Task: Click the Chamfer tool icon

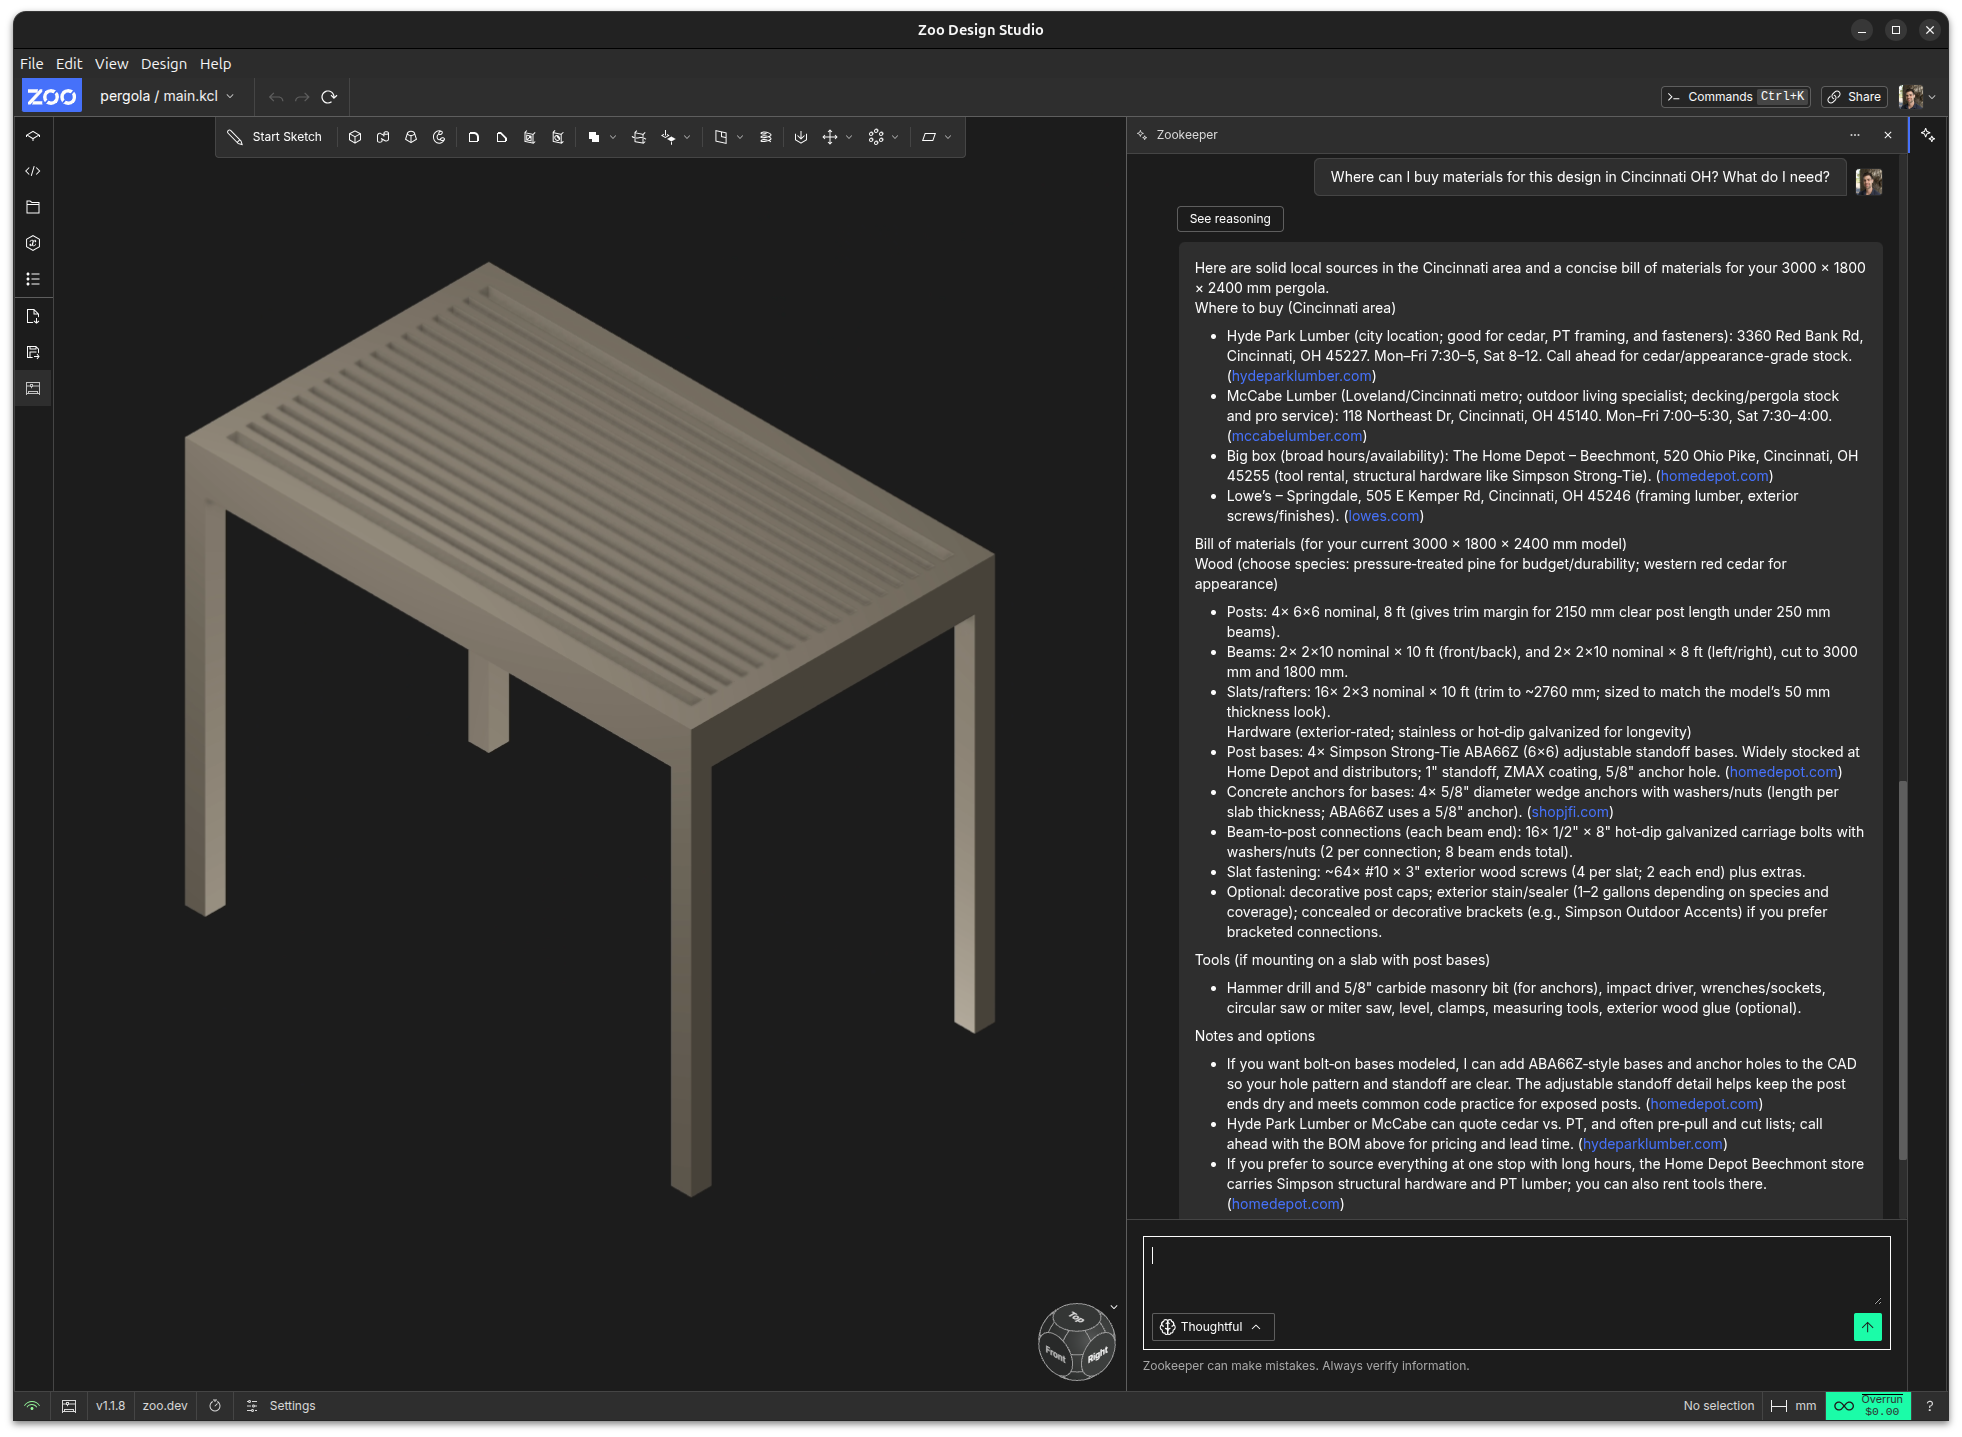Action: click(x=502, y=137)
